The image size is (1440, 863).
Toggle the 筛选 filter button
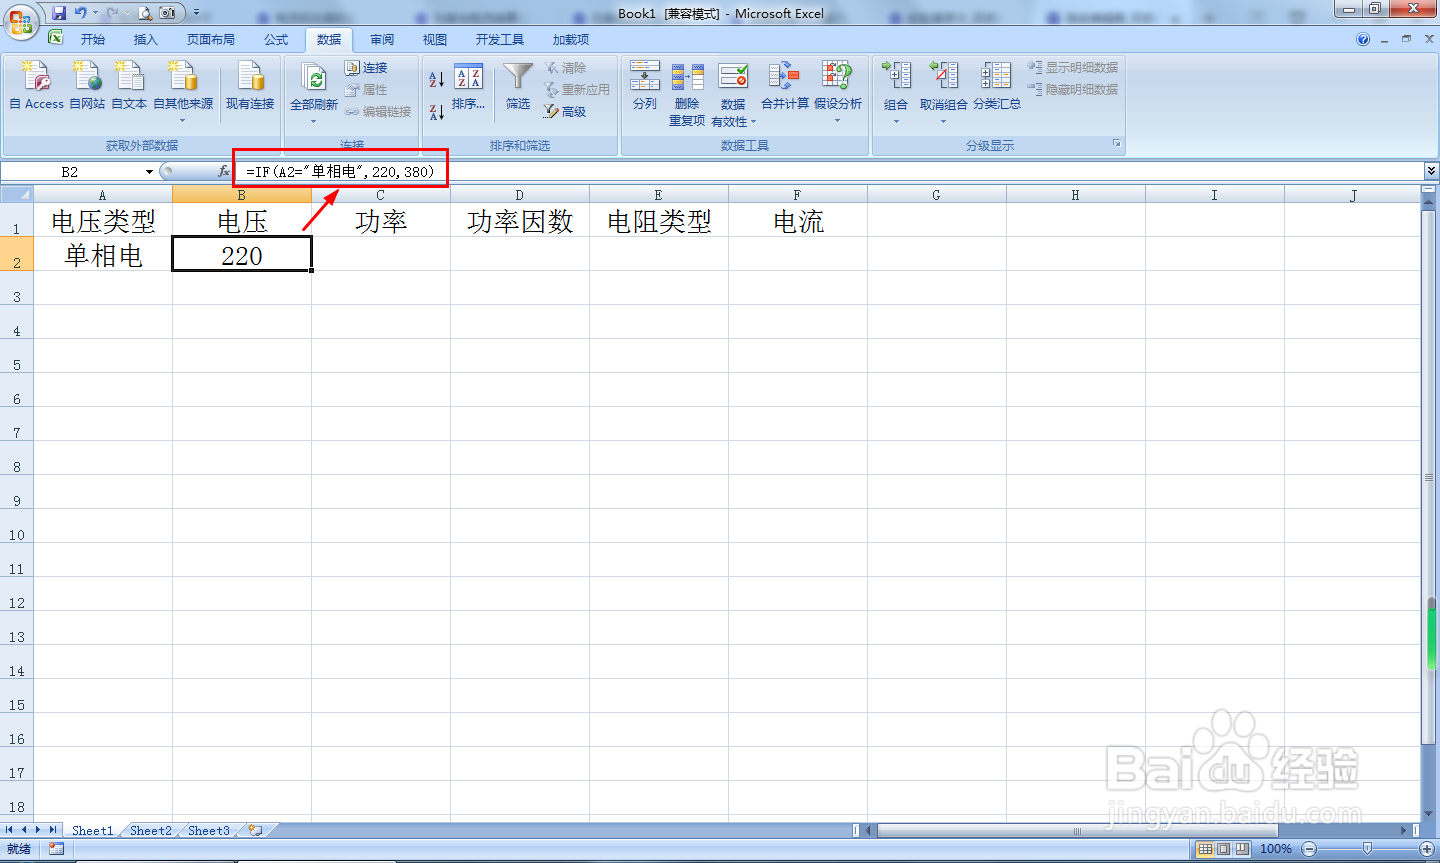point(518,85)
